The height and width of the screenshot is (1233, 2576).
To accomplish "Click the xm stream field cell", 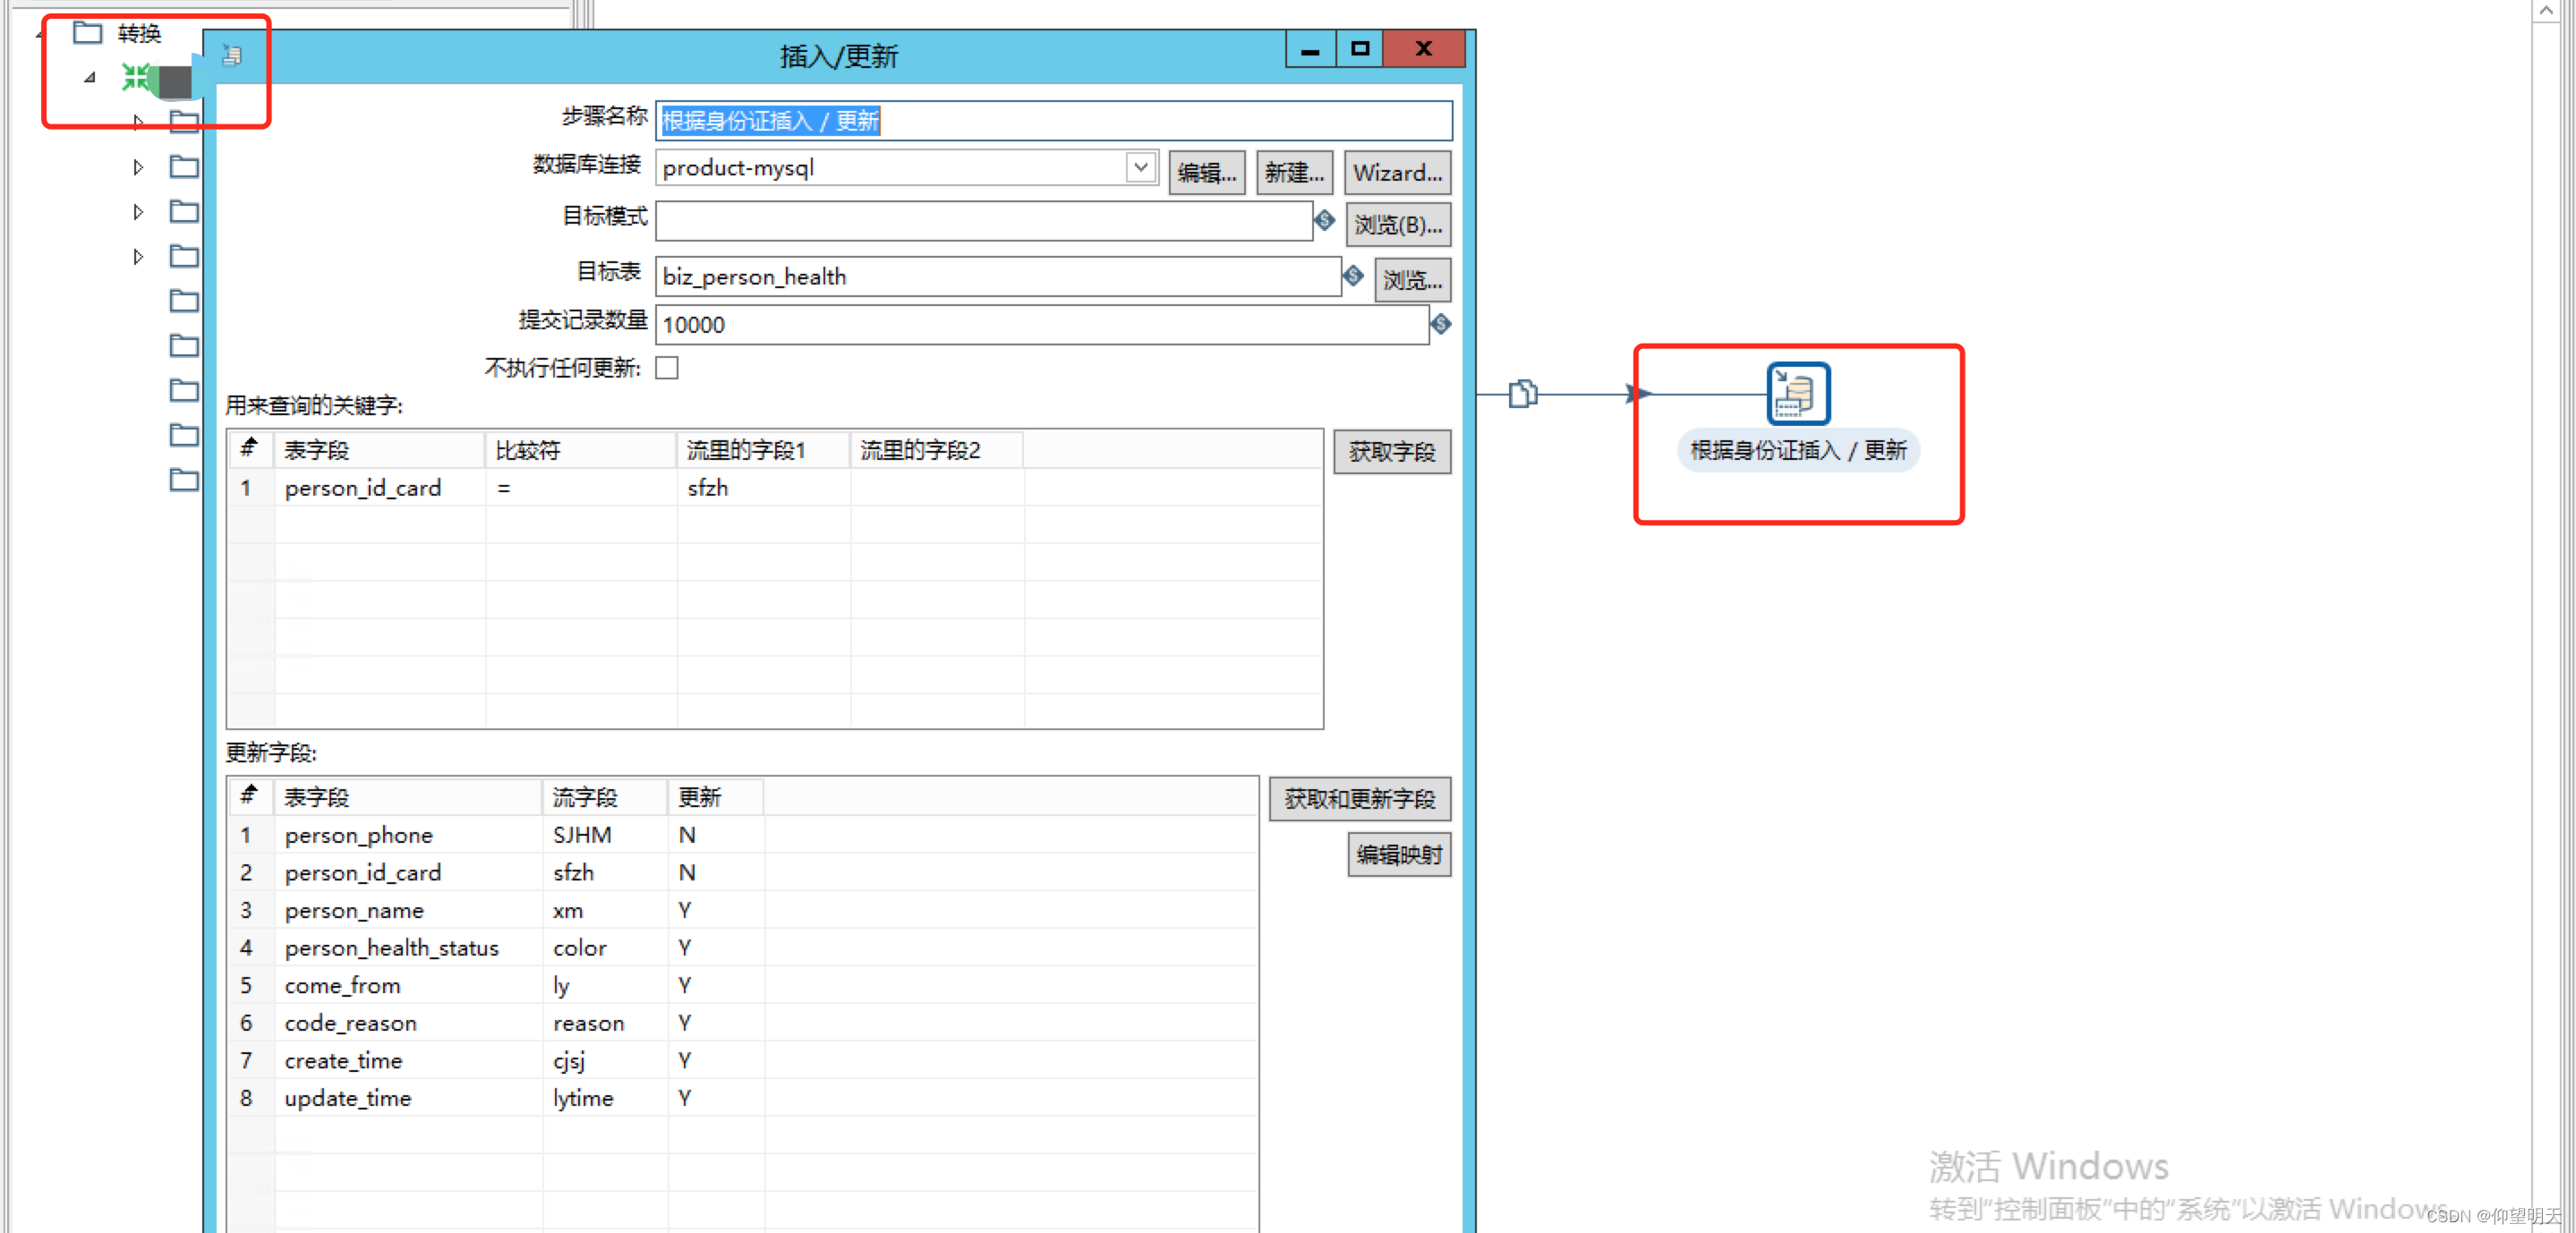I will (x=605, y=910).
